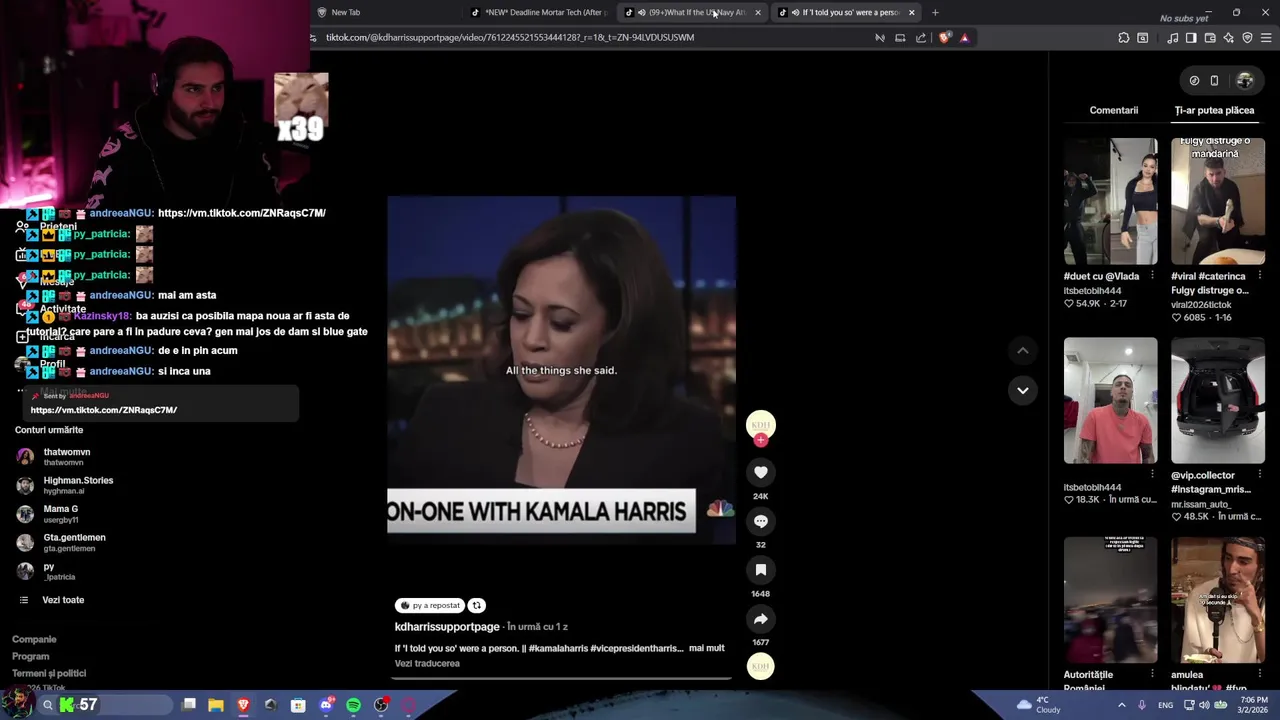Follow kdharrissupportpage via the red plus badge
The image size is (1280, 720).
coord(761,440)
